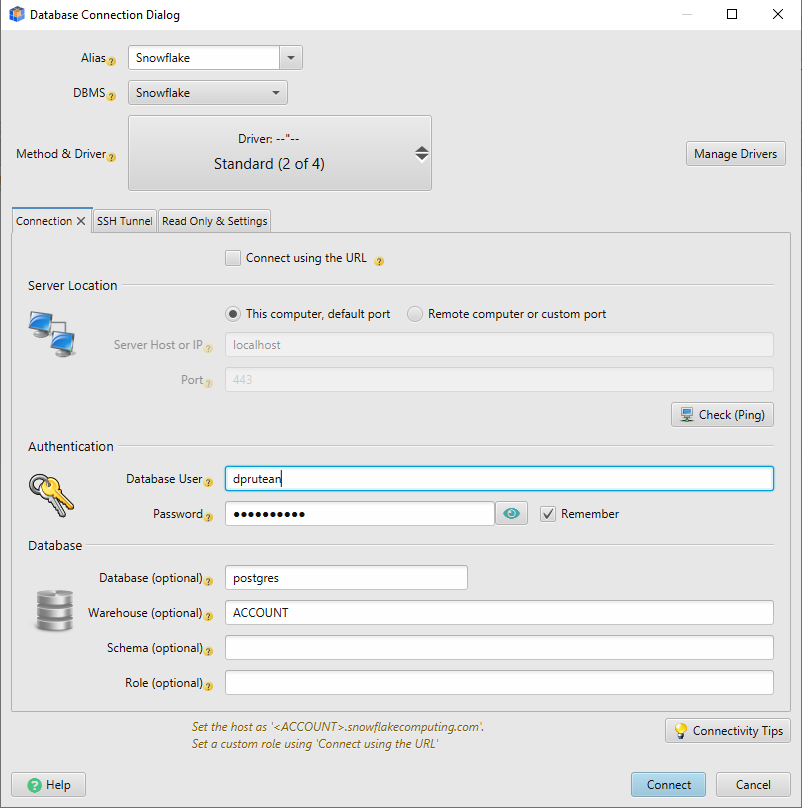Select Remote computer or custom port option

(415, 314)
